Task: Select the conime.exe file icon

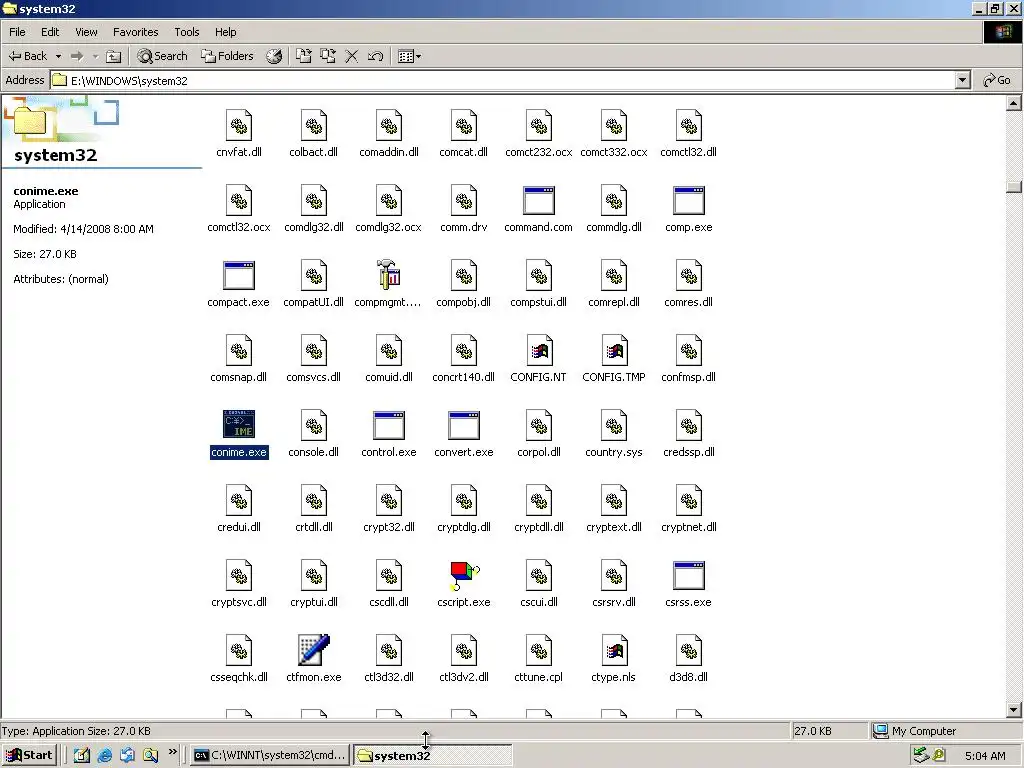Action: click(238, 424)
